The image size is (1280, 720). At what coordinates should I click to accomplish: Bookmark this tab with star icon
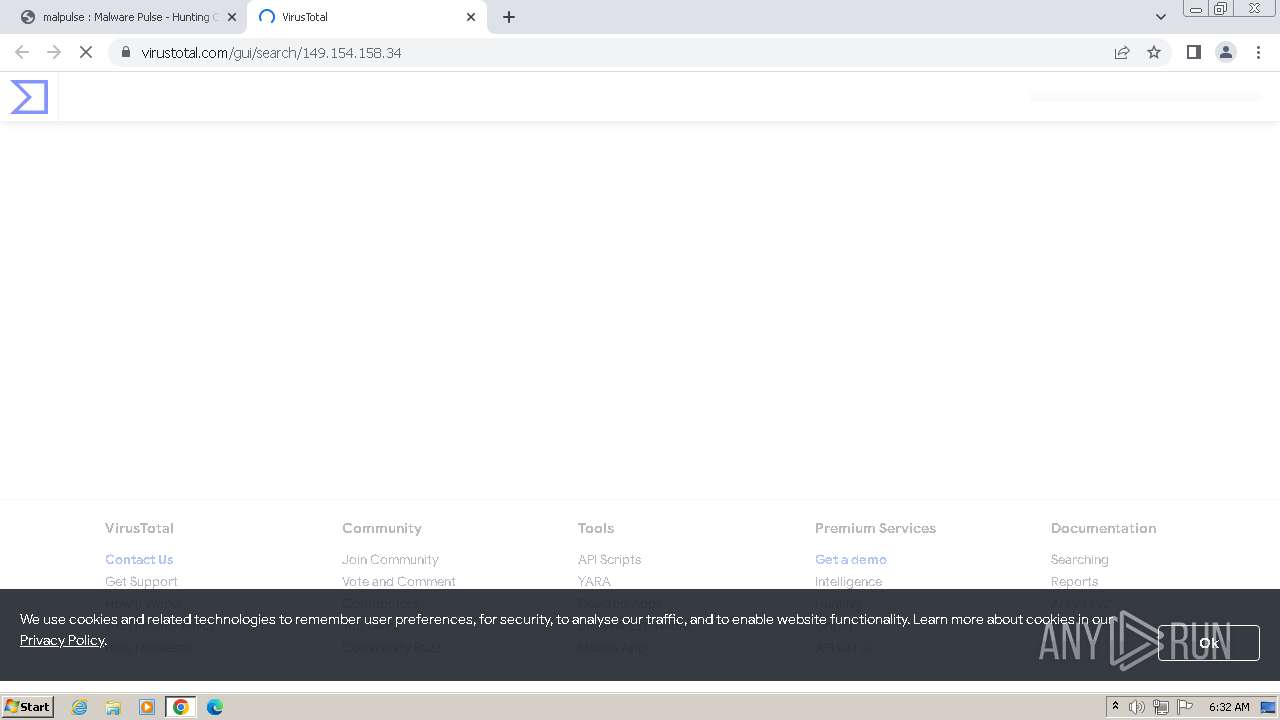(x=1154, y=52)
